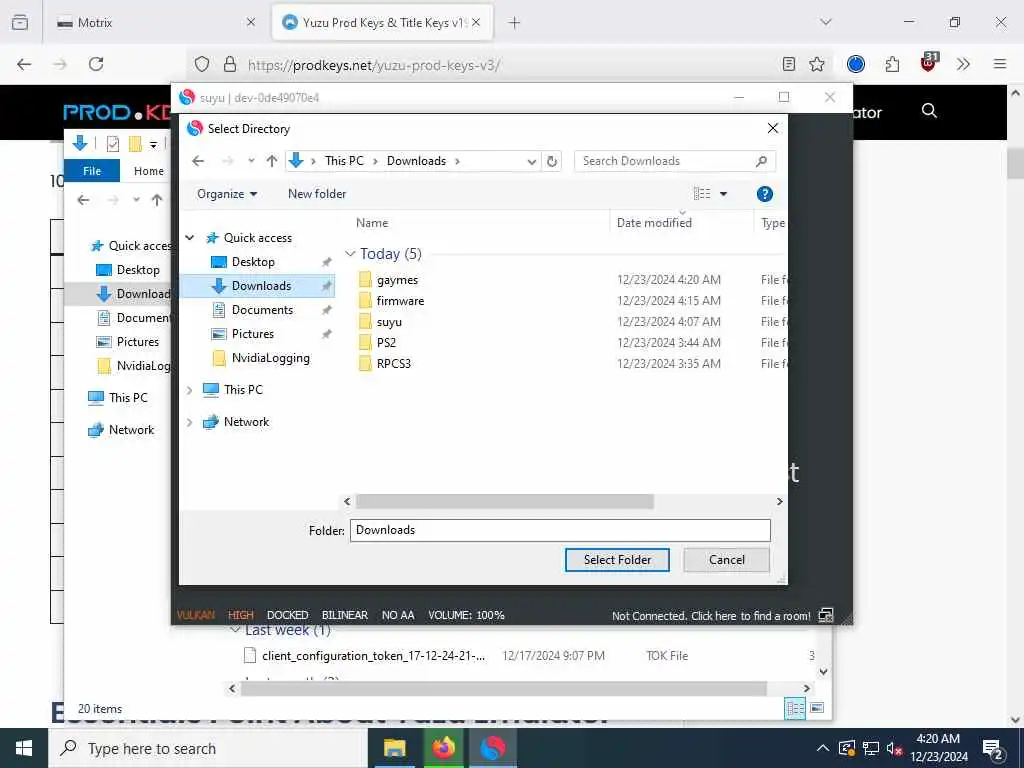The height and width of the screenshot is (768, 1024).
Task: Expand This PC in dialog navigation tree
Action: (189, 390)
